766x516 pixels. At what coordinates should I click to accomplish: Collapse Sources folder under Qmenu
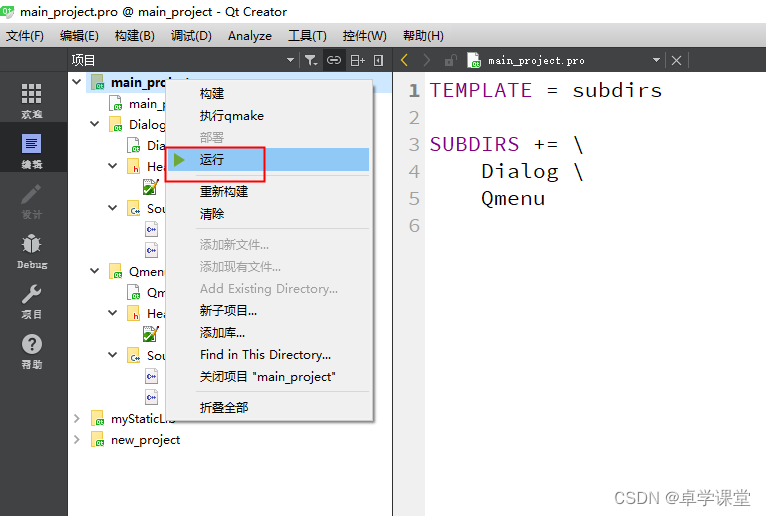tap(112, 355)
